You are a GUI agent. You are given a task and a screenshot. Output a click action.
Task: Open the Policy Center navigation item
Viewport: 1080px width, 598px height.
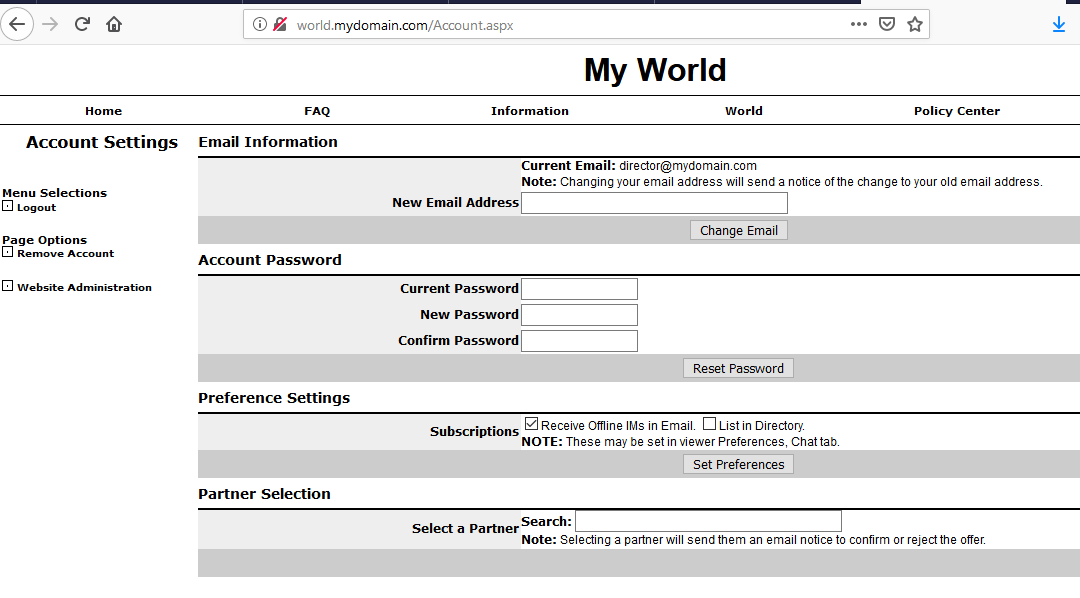click(957, 111)
